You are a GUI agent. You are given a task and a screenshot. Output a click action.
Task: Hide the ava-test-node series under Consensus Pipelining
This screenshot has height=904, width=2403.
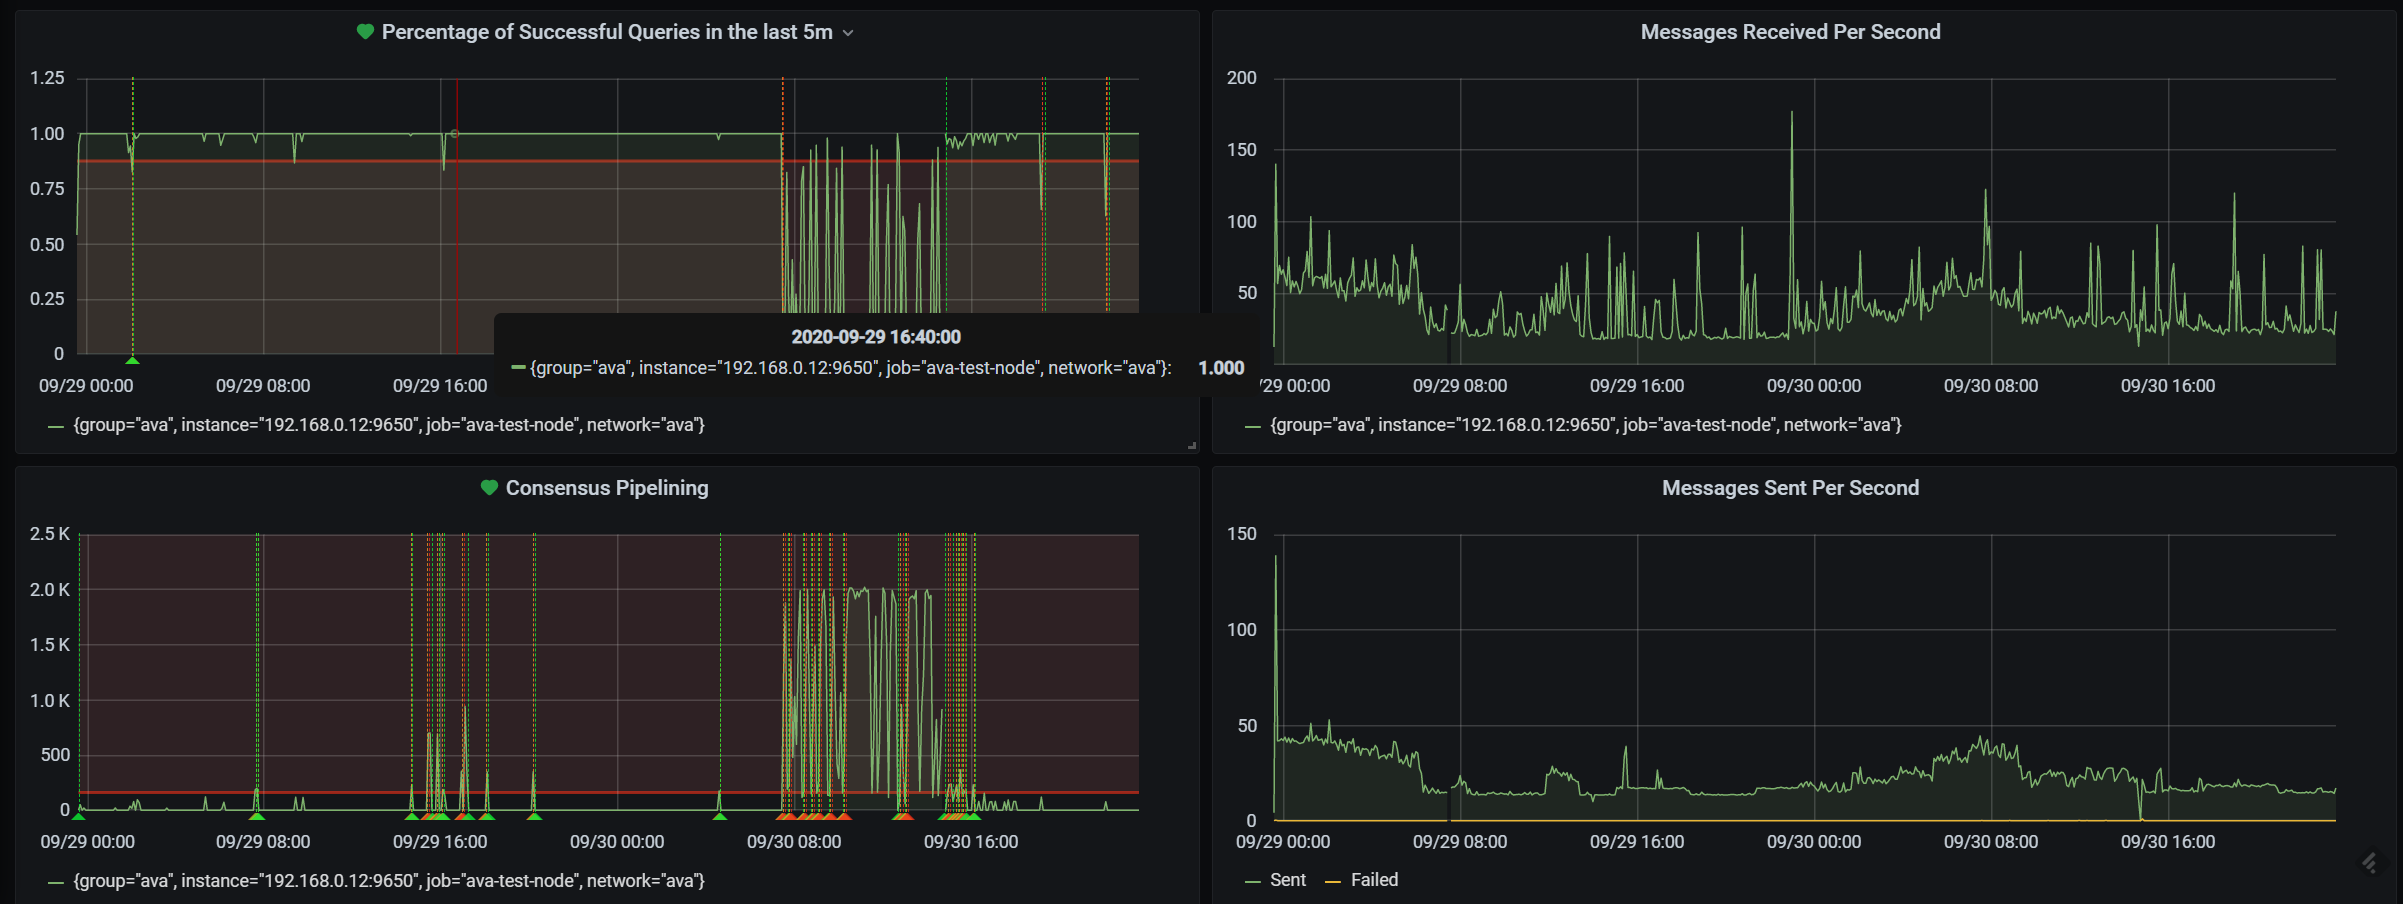point(389,881)
